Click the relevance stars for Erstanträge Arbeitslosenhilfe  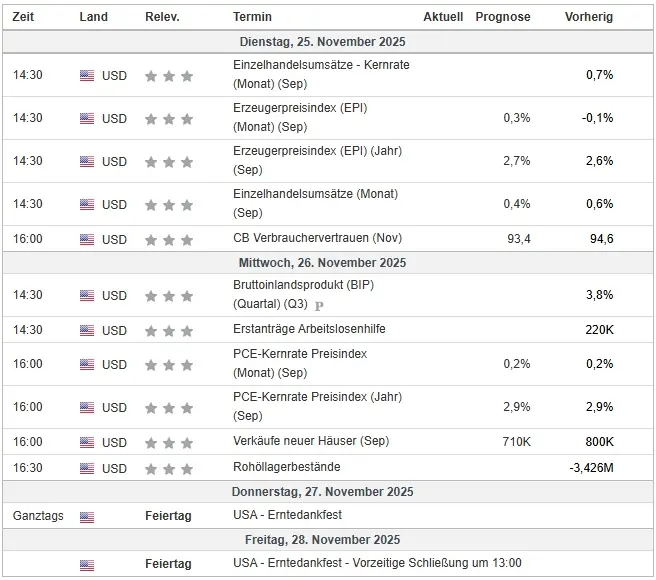[x=169, y=330]
